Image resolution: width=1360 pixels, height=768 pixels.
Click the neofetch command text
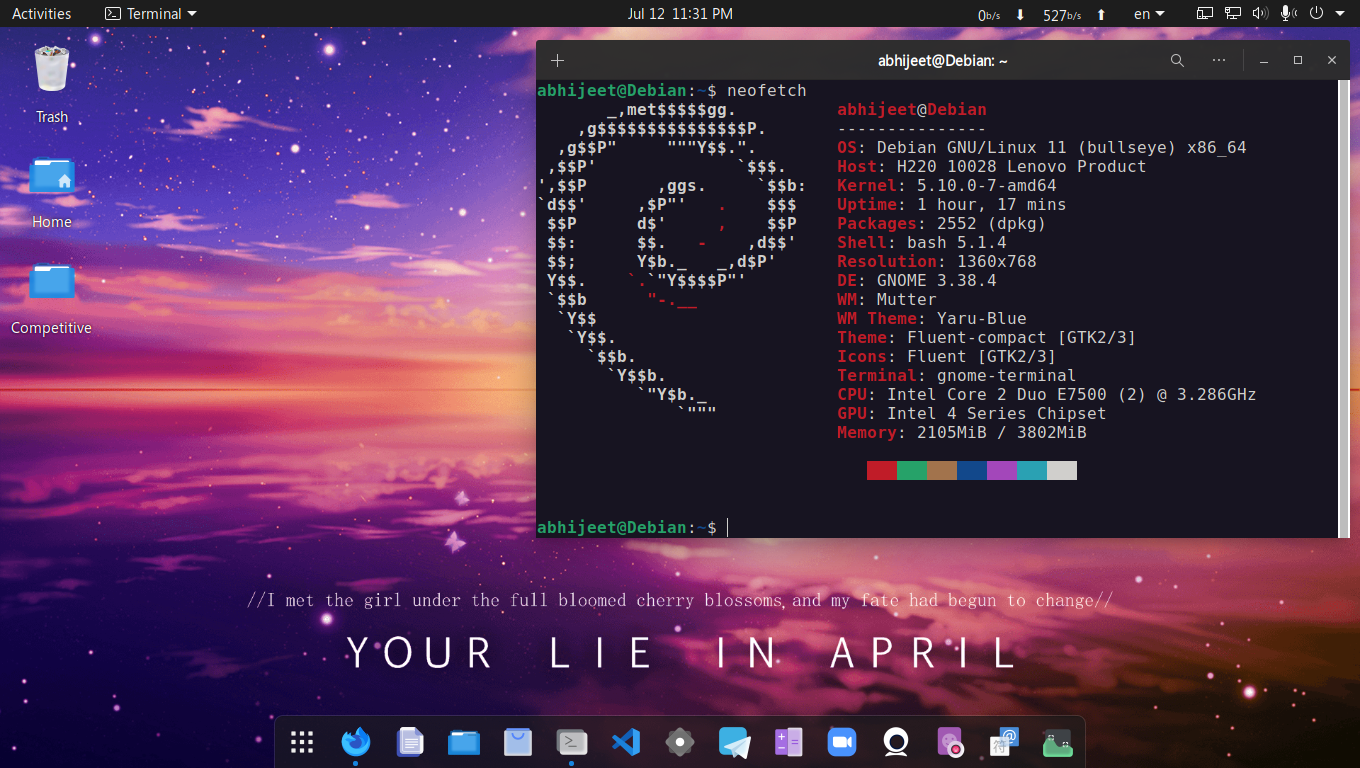[767, 90]
